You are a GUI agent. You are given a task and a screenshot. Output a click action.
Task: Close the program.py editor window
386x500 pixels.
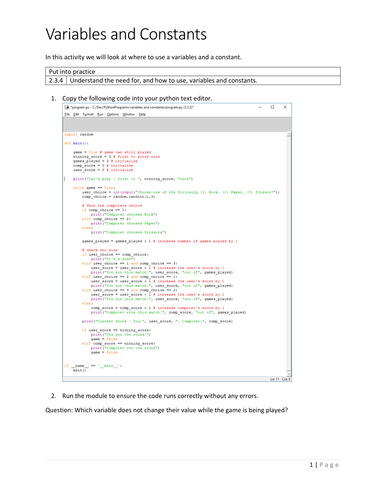point(285,107)
